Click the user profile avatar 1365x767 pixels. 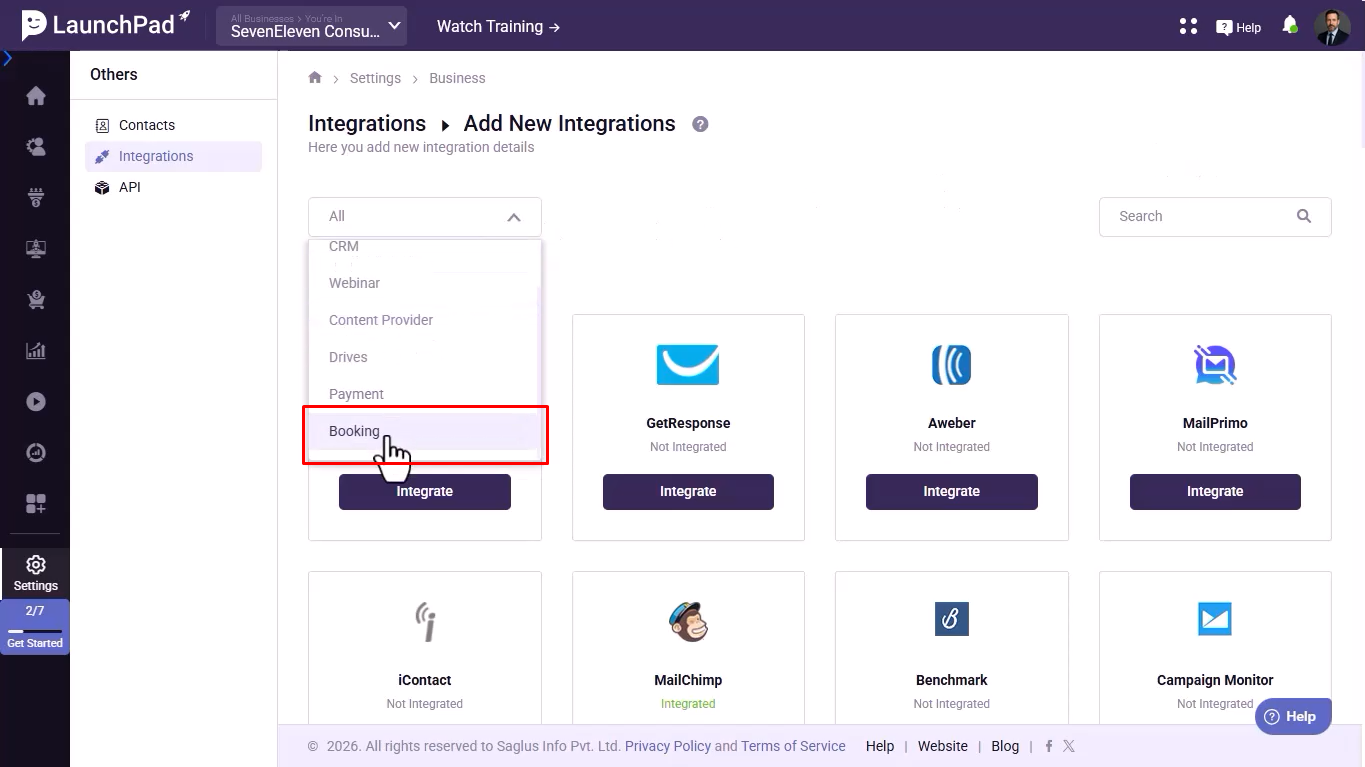(1332, 27)
